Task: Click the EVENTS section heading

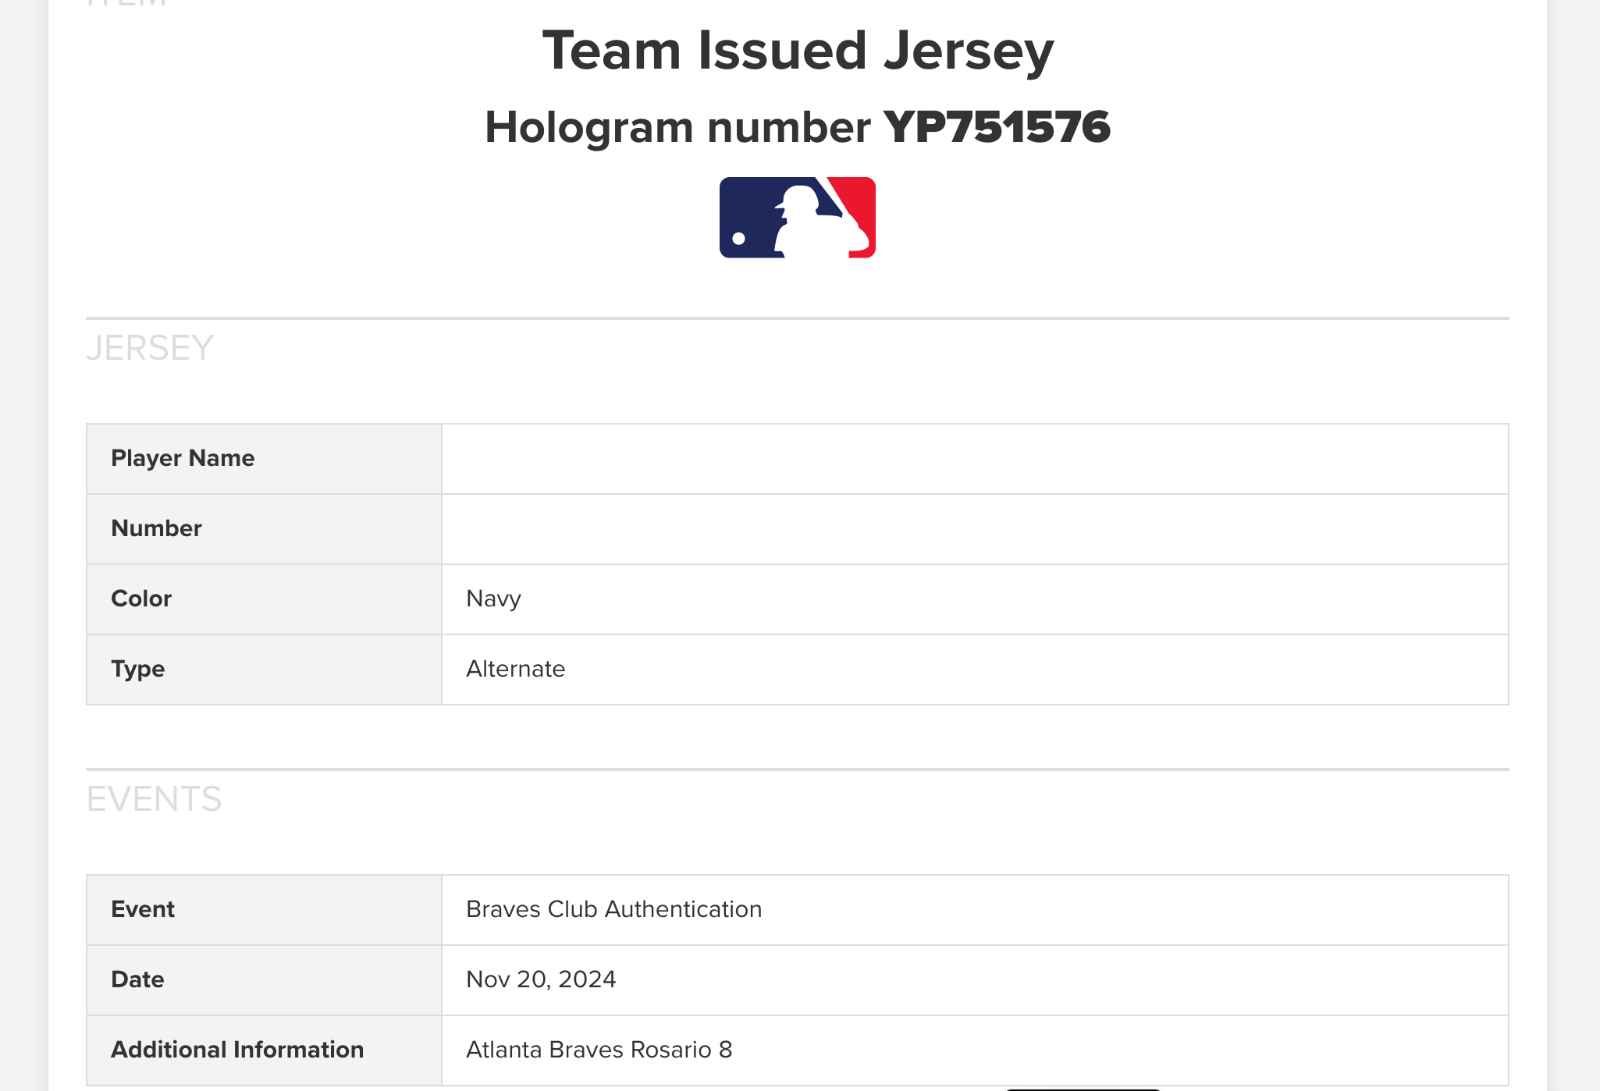Action: pos(154,799)
